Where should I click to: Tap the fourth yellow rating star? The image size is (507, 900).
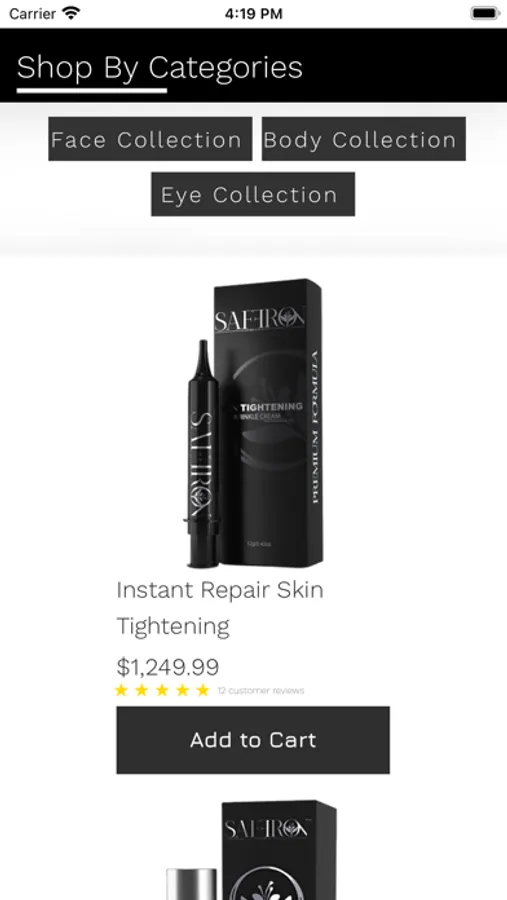point(183,690)
